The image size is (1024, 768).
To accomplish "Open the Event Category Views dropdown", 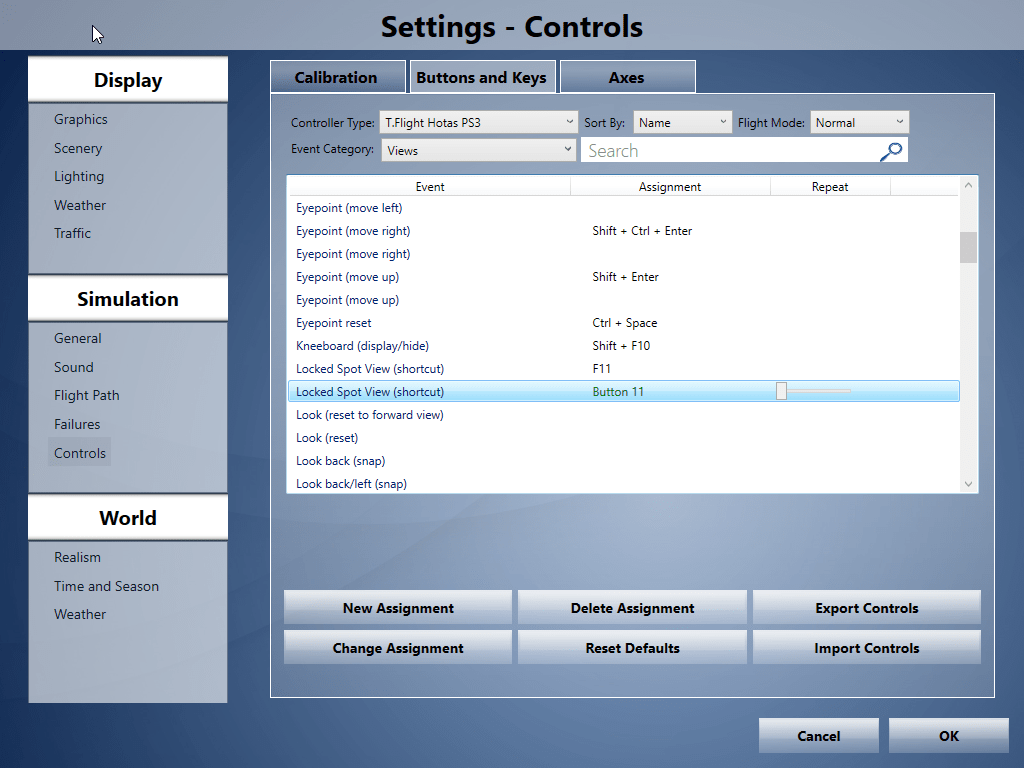I will pyautogui.click(x=478, y=150).
